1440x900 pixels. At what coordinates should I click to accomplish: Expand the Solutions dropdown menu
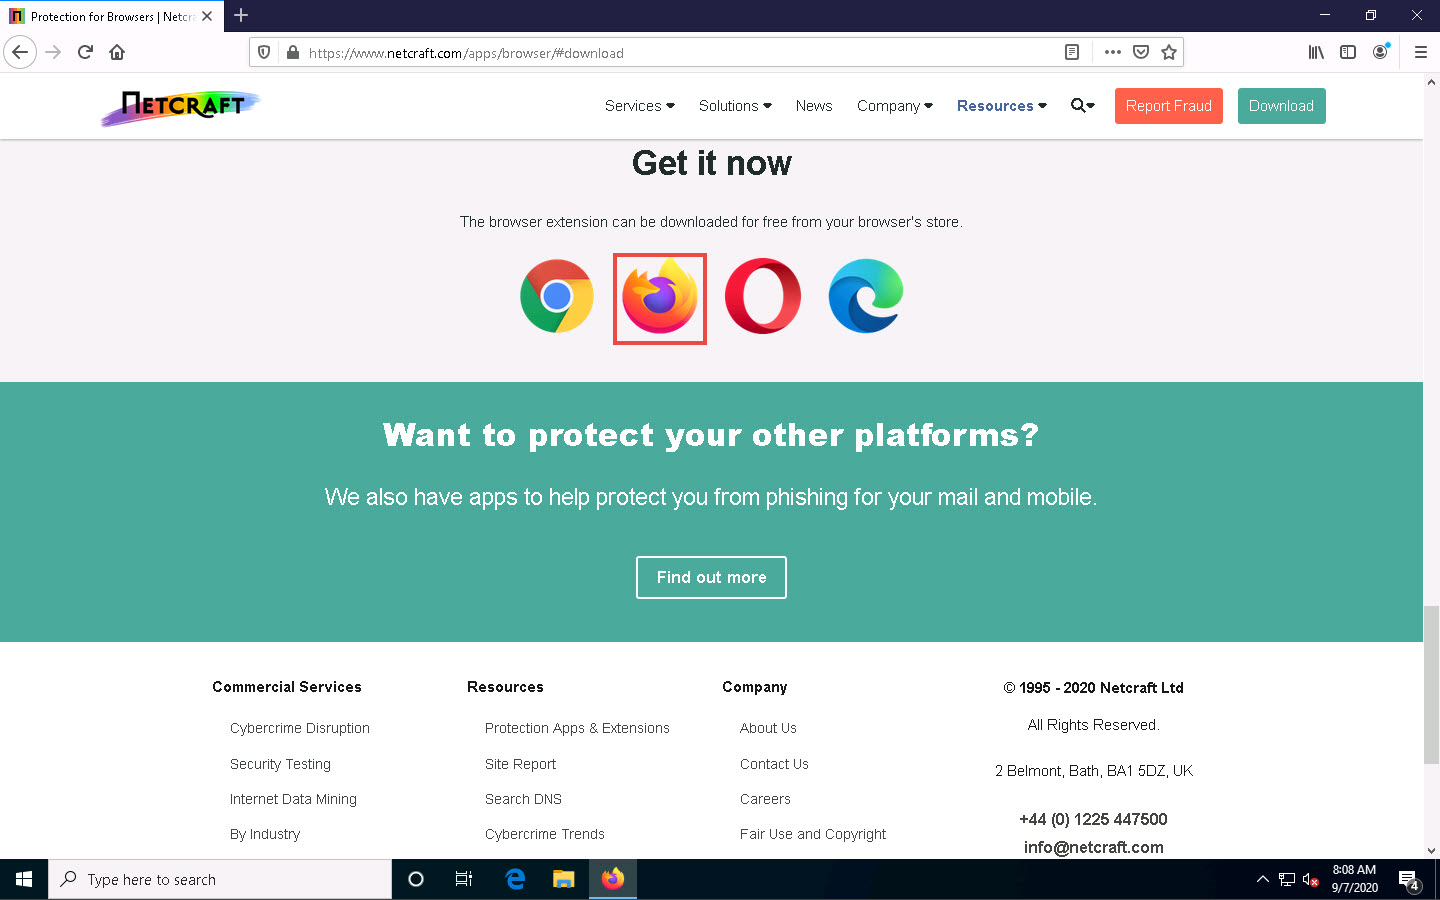pos(735,105)
